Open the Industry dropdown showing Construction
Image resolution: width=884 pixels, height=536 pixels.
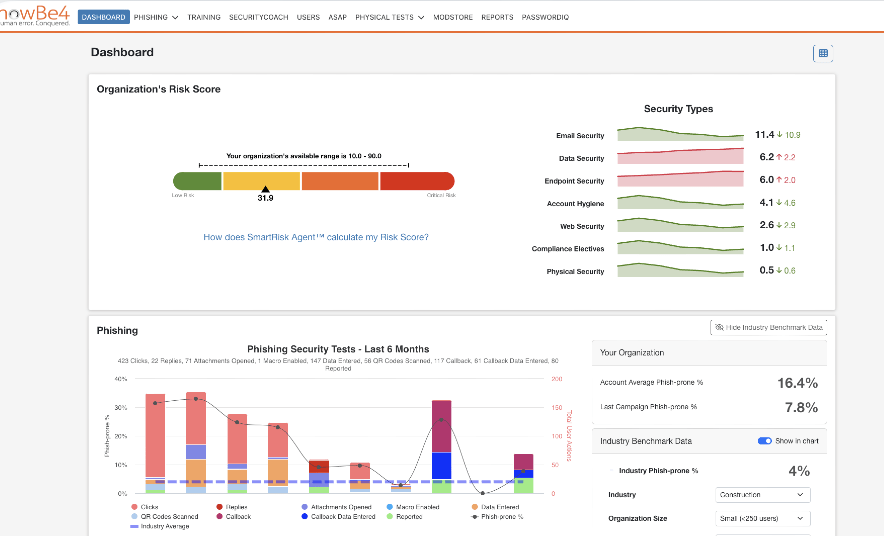[762, 494]
